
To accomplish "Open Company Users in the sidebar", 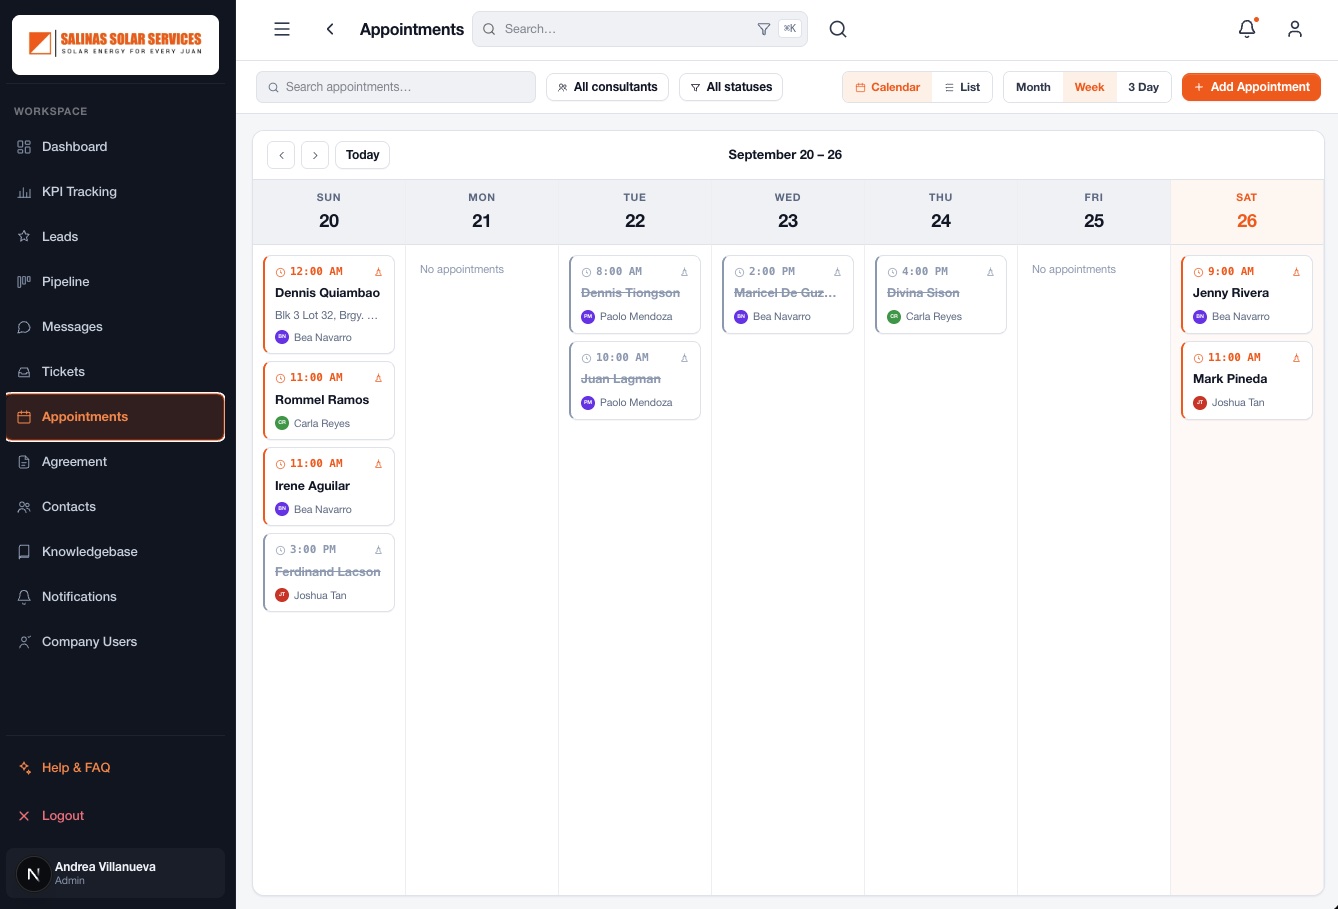I will (x=115, y=642).
